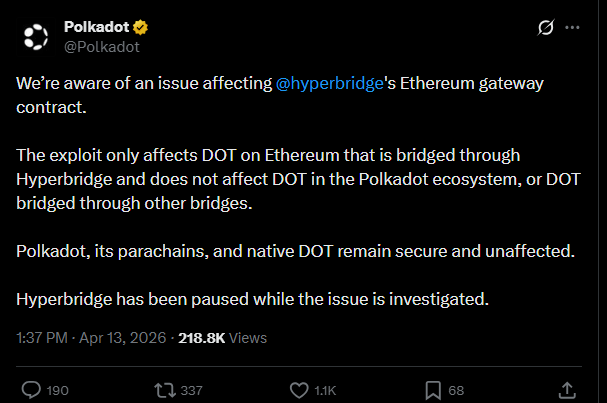Click the 190 replies count
The image size is (607, 403).
(57, 390)
